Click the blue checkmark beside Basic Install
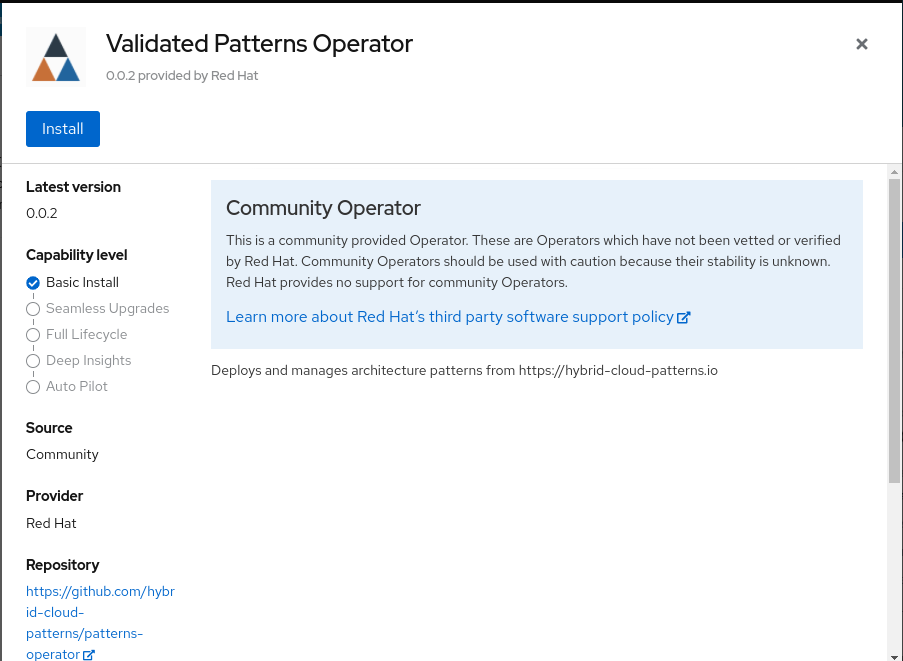903x661 pixels. (32, 282)
